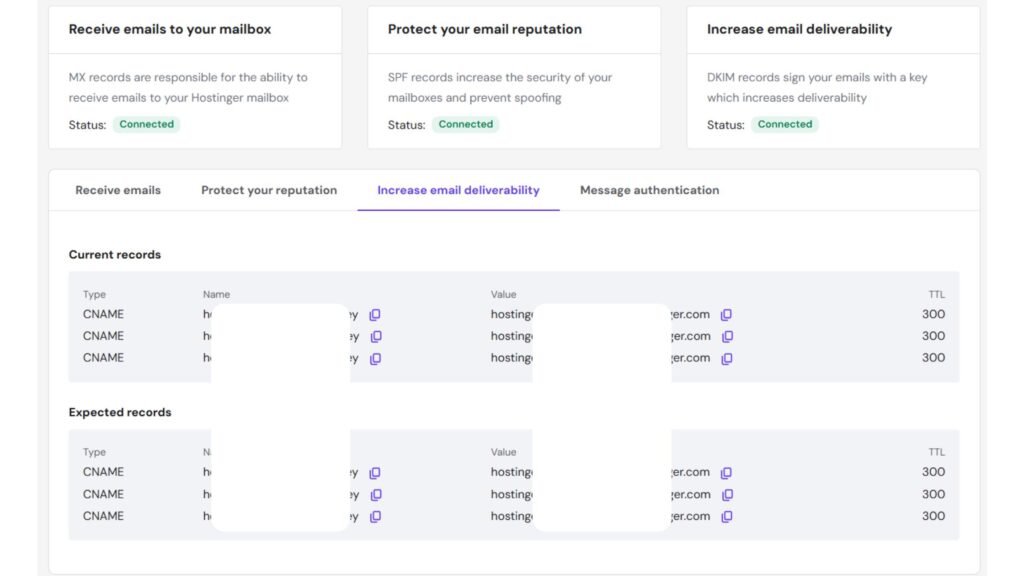Switch to the Receive emails tab
Screen dimensions: 1024x576
pos(118,190)
